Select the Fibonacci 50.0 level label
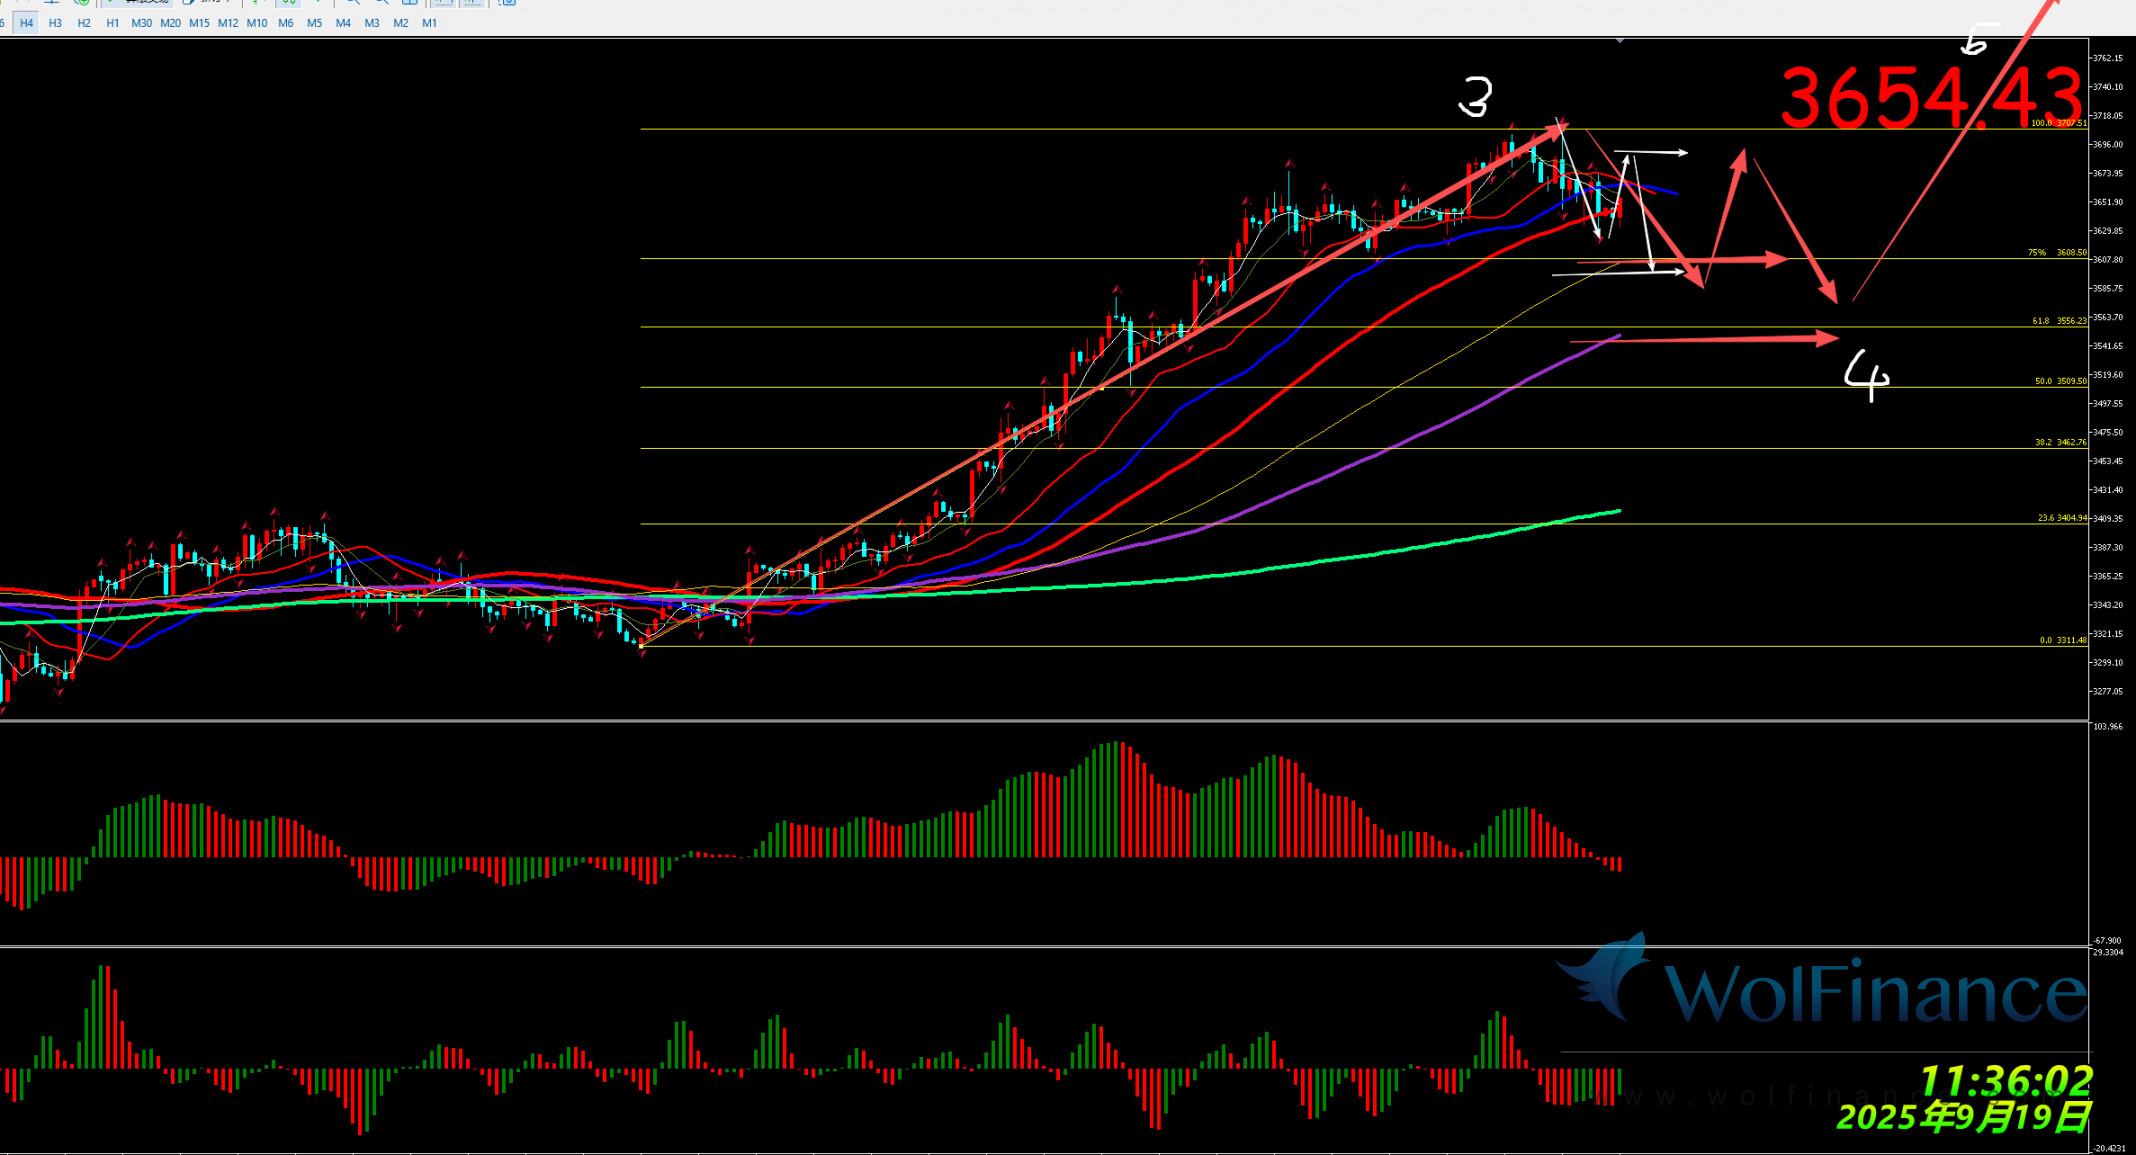 (2060, 381)
